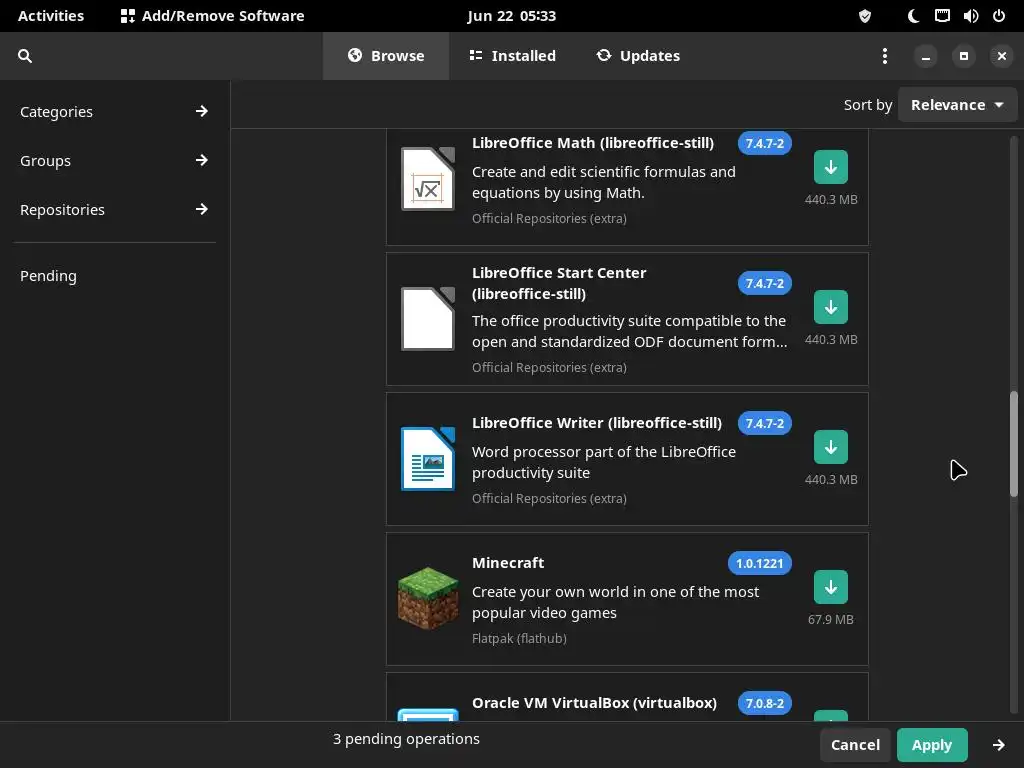Click Minecraft's 'Flatpak (flathub)' label
Viewport: 1024px width, 768px height.
[x=519, y=639]
